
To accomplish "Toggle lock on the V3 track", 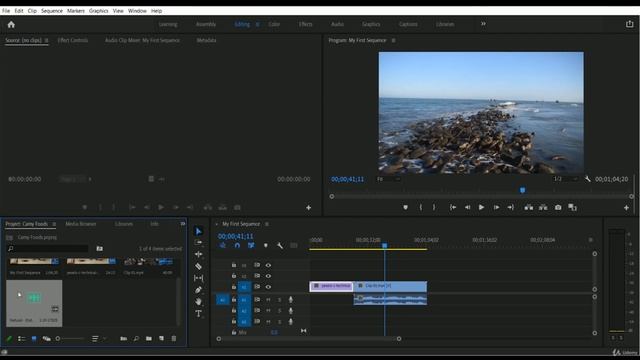I will click(x=234, y=265).
